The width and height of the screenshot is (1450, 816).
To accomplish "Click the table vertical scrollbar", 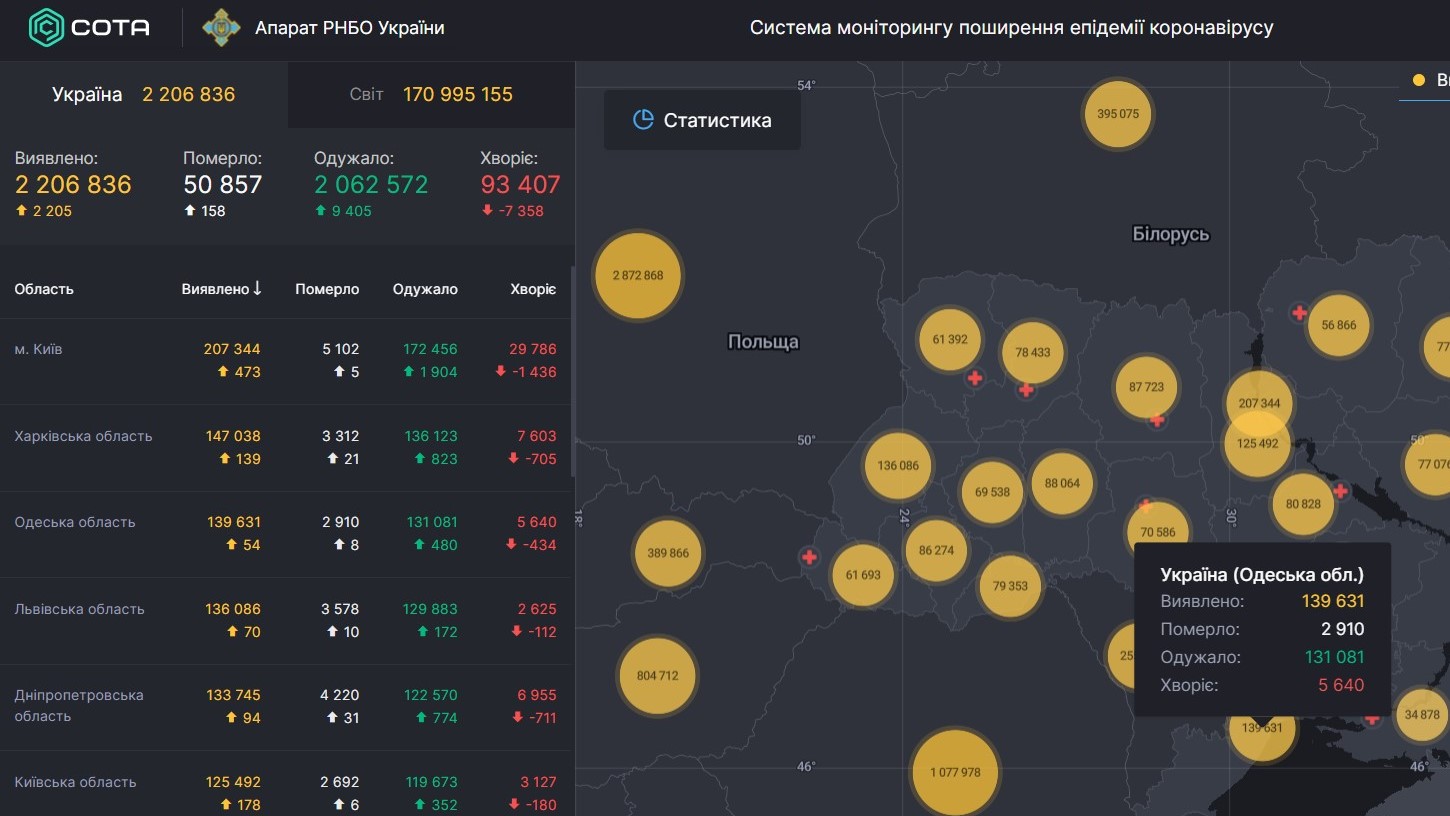I will click(572, 370).
